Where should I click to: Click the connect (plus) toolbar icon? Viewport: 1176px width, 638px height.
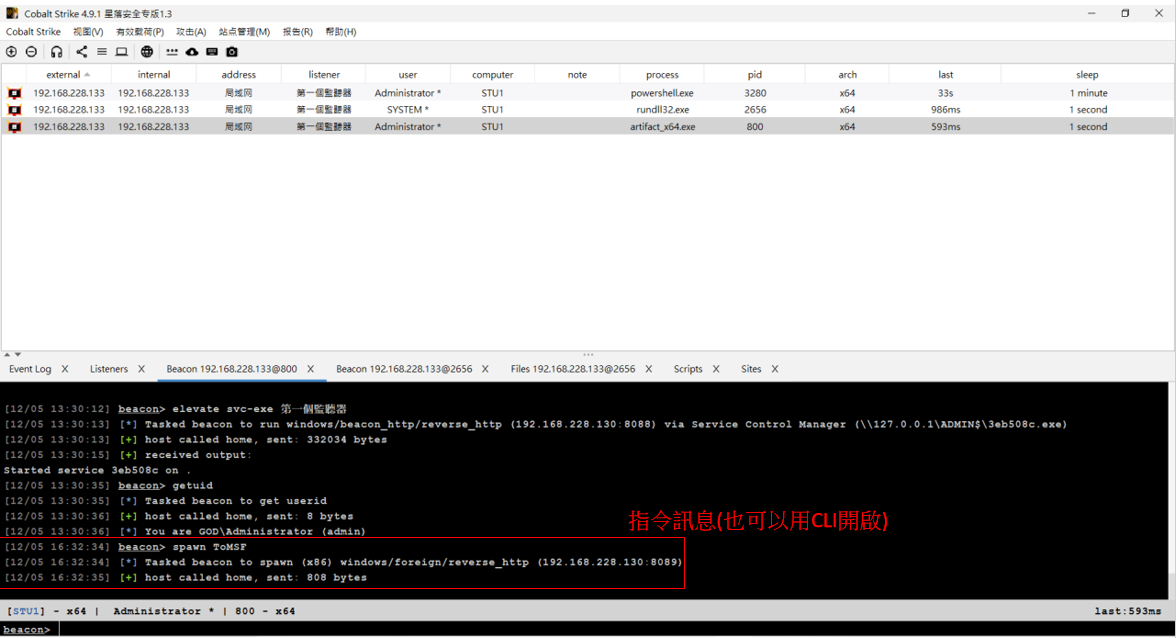[x=11, y=52]
